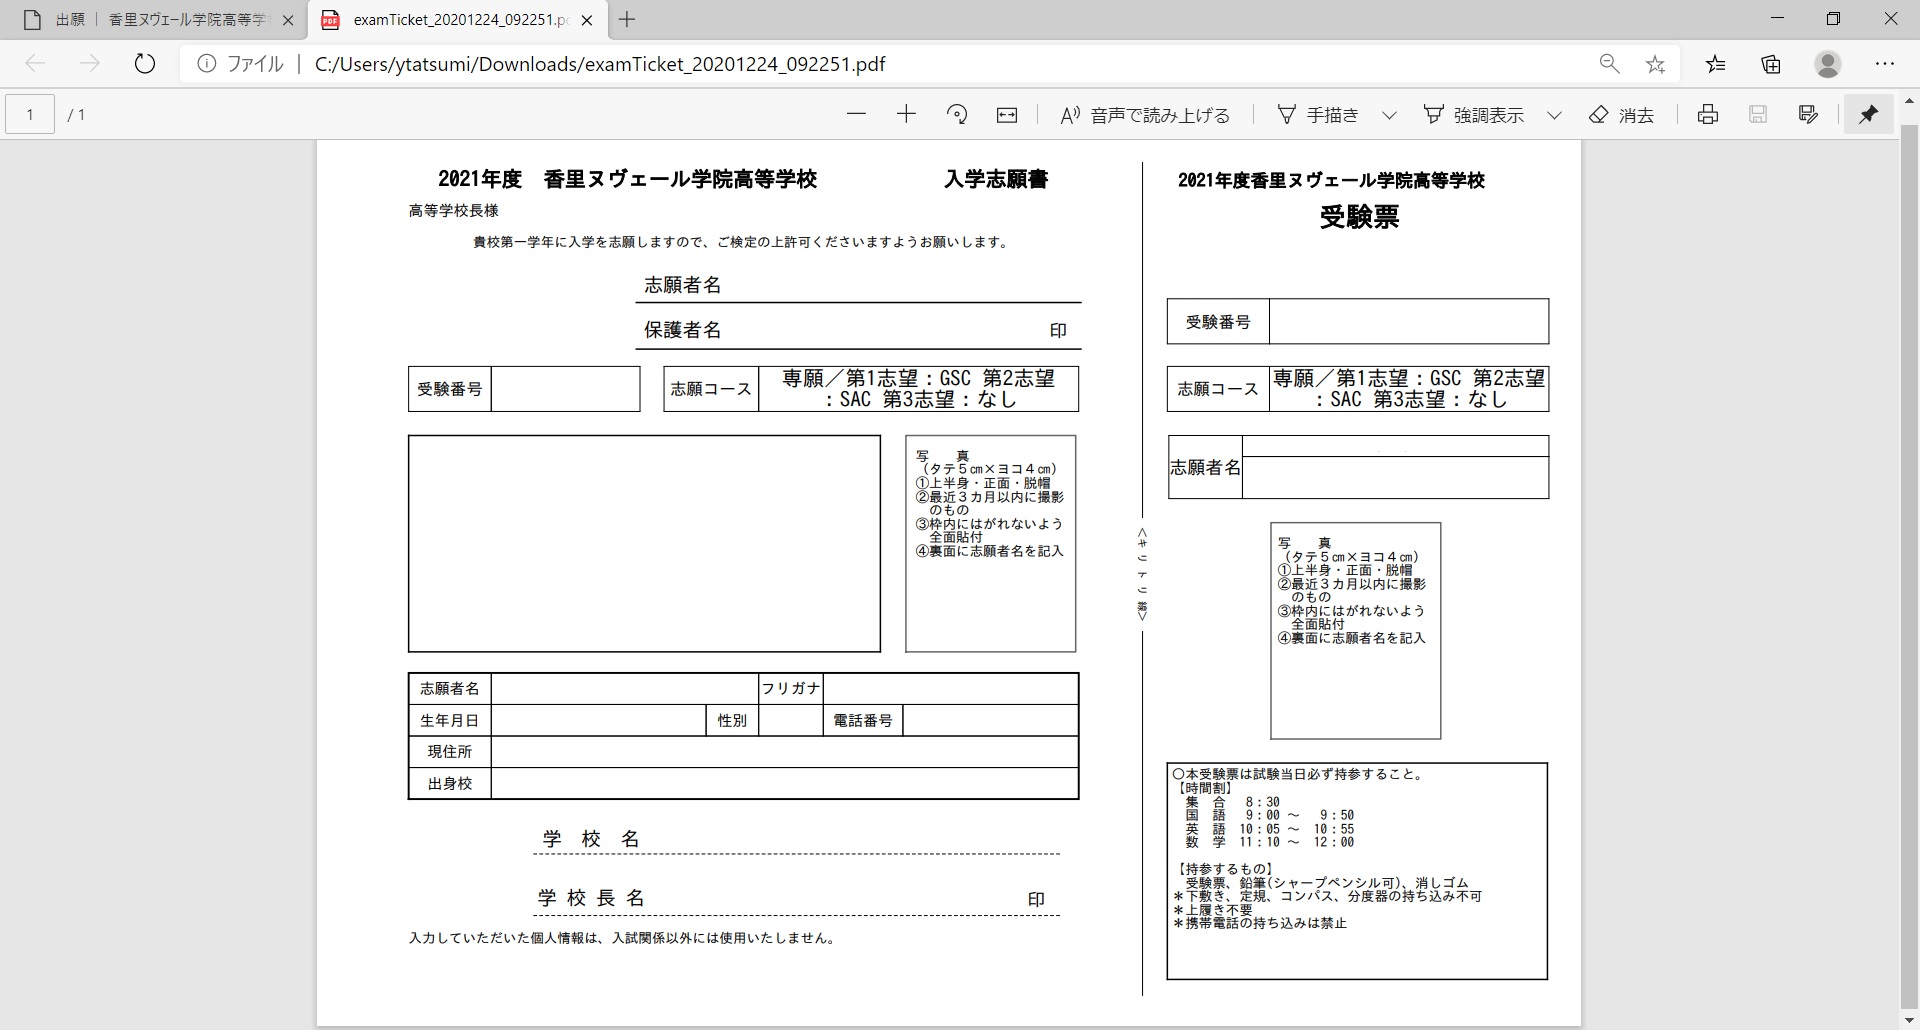Switch to the 出願 香里ヌヴェール学院 tab

(160, 20)
